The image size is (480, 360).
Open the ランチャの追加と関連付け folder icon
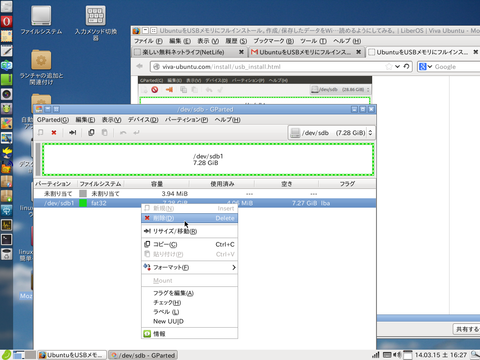pos(41,67)
